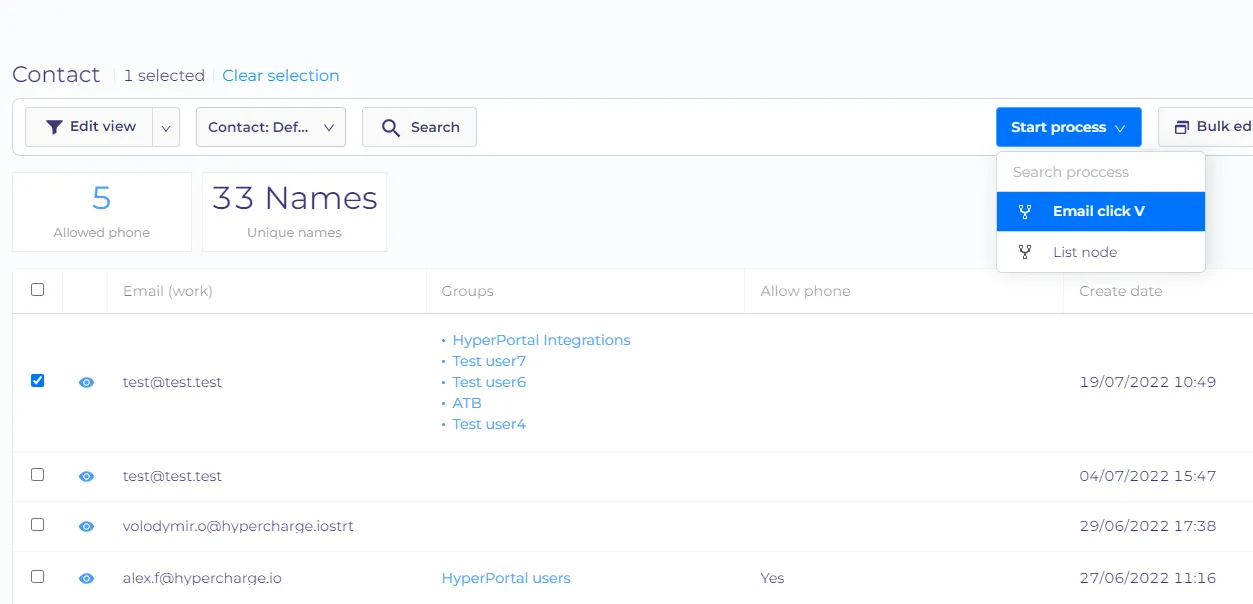Click Bulk edit button
The height and width of the screenshot is (604, 1253).
[x=1206, y=127]
